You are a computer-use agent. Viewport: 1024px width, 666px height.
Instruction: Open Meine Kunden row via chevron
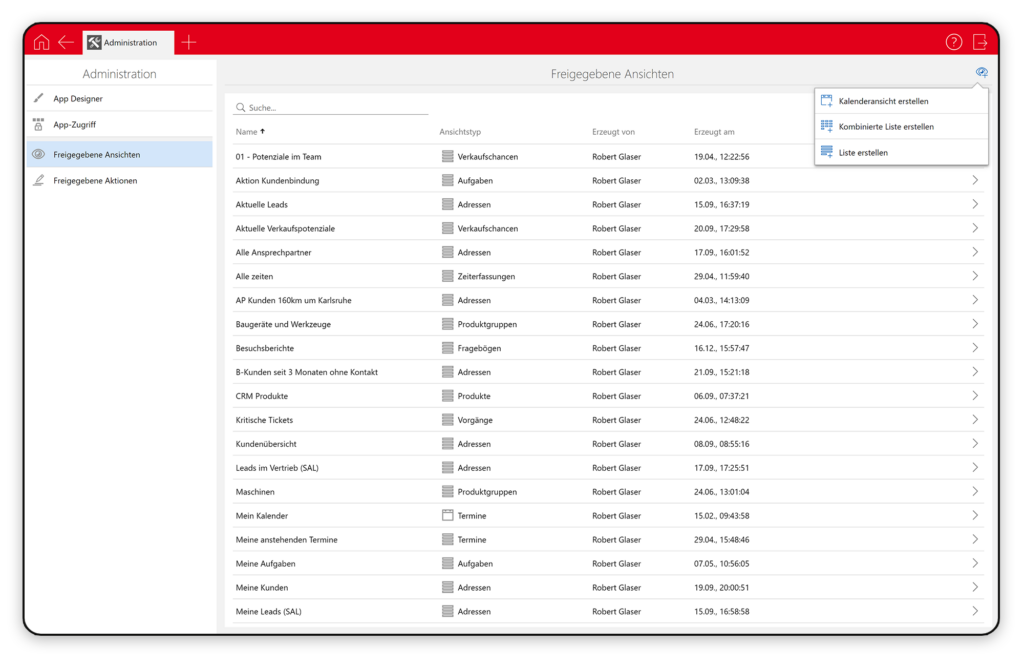coord(975,588)
